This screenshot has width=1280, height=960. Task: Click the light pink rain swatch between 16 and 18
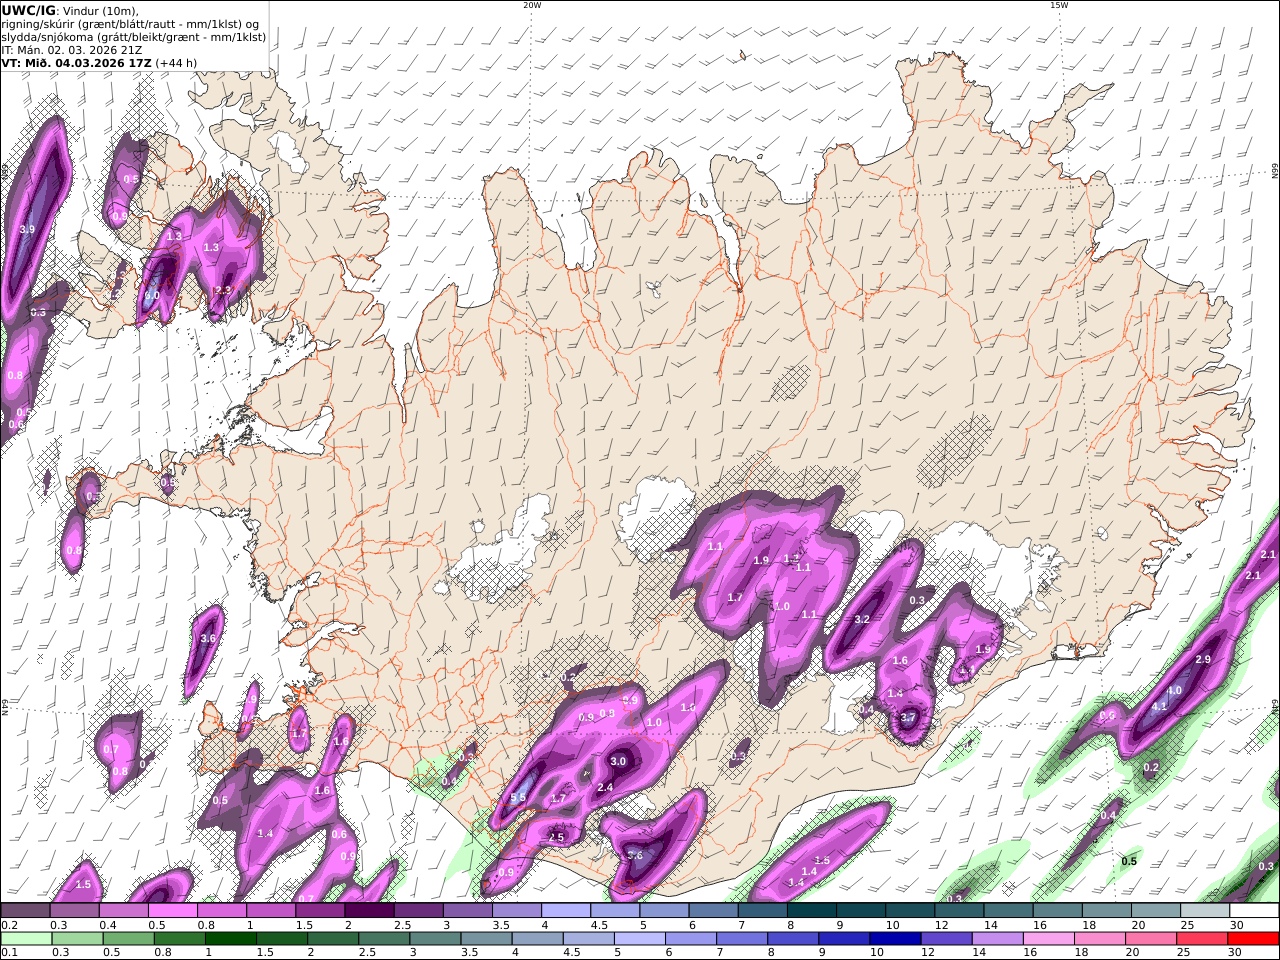(x=1049, y=939)
